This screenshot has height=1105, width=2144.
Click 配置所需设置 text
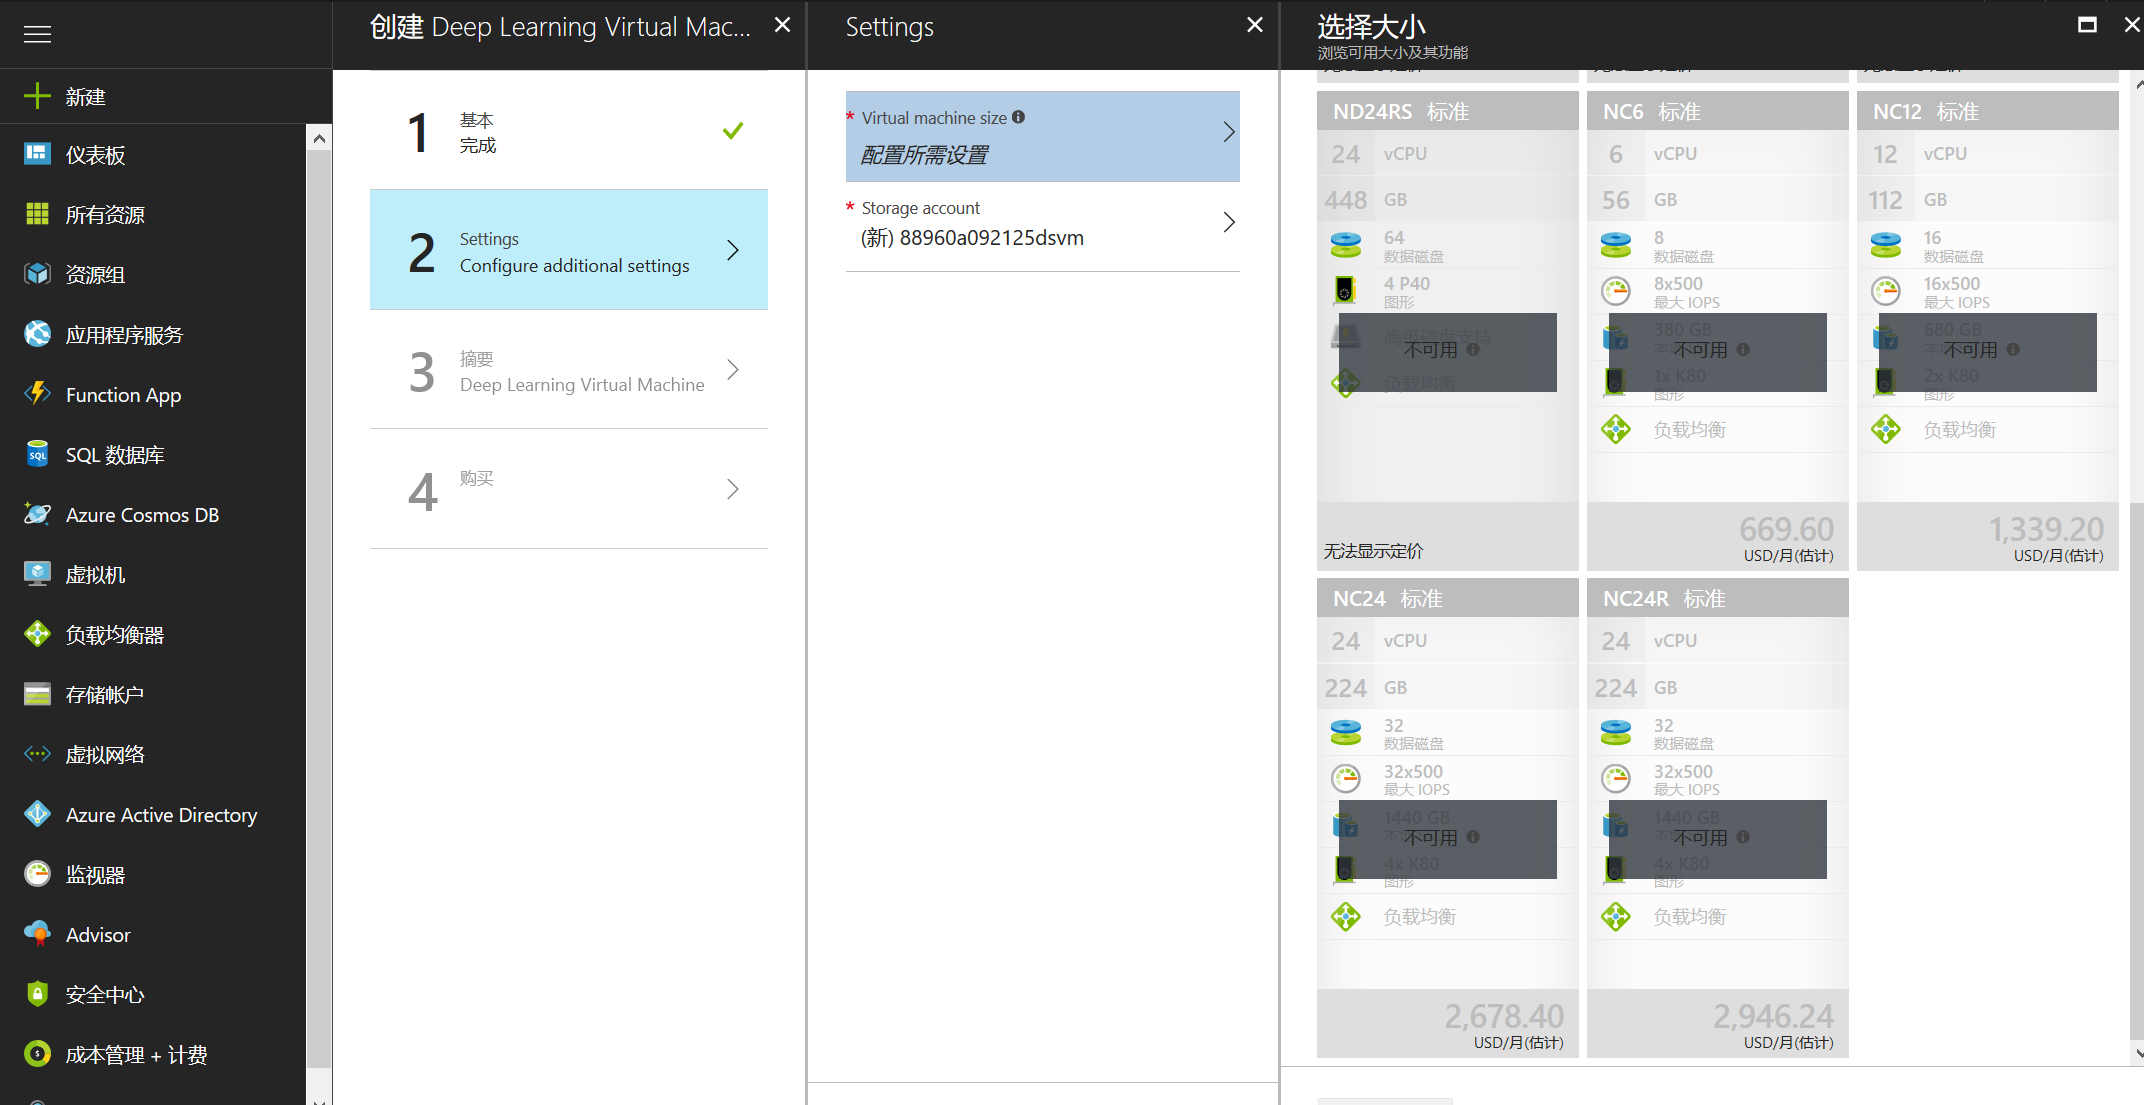coord(924,155)
